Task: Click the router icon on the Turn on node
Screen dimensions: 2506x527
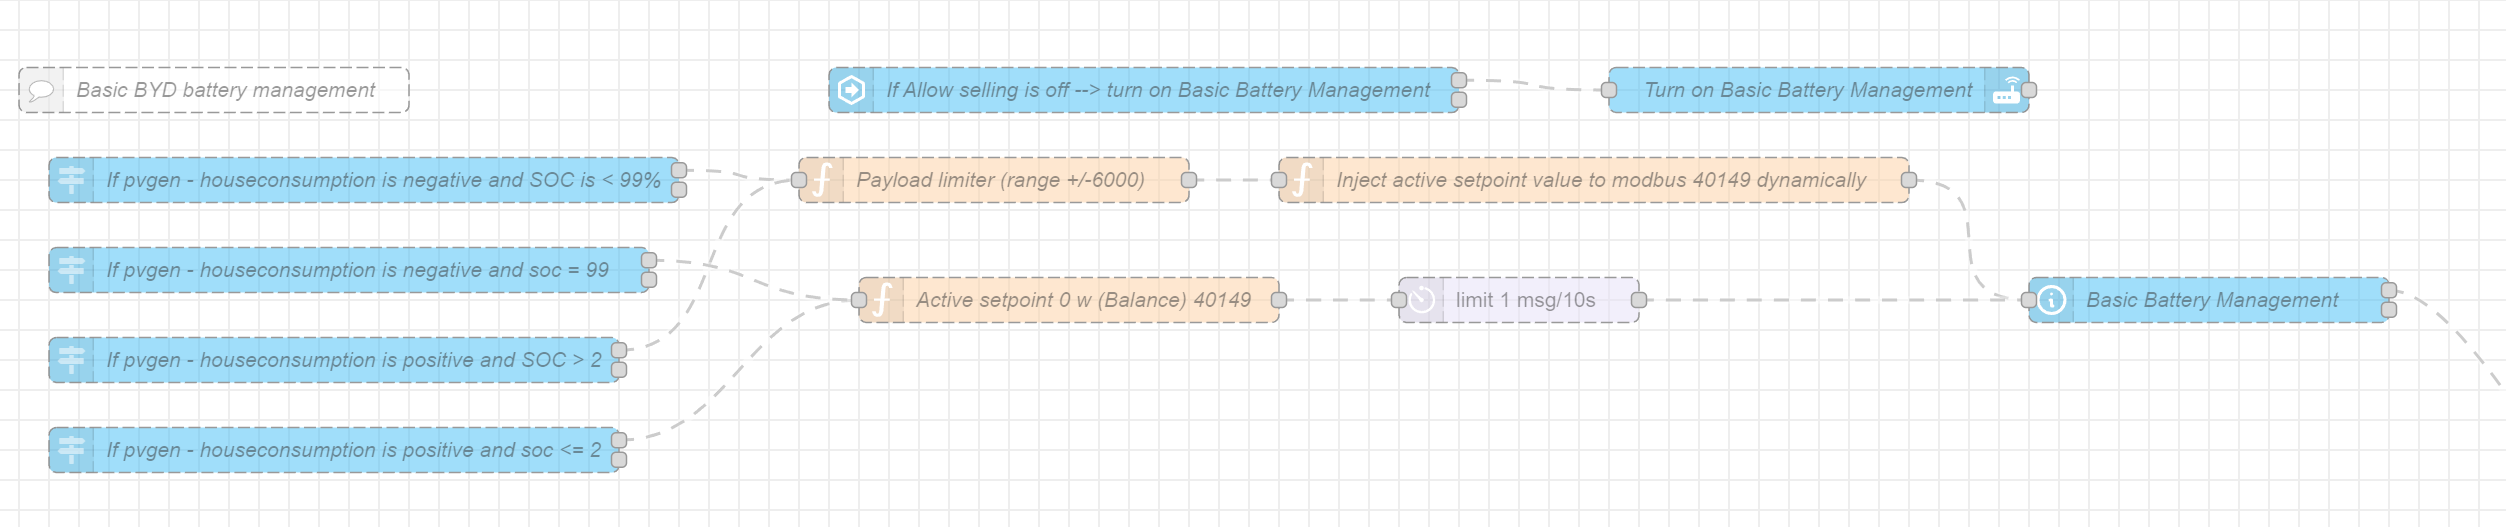Action: click(2005, 90)
